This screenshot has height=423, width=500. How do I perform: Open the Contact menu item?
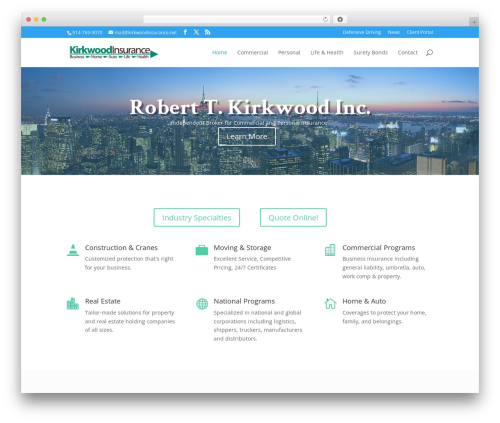[407, 52]
